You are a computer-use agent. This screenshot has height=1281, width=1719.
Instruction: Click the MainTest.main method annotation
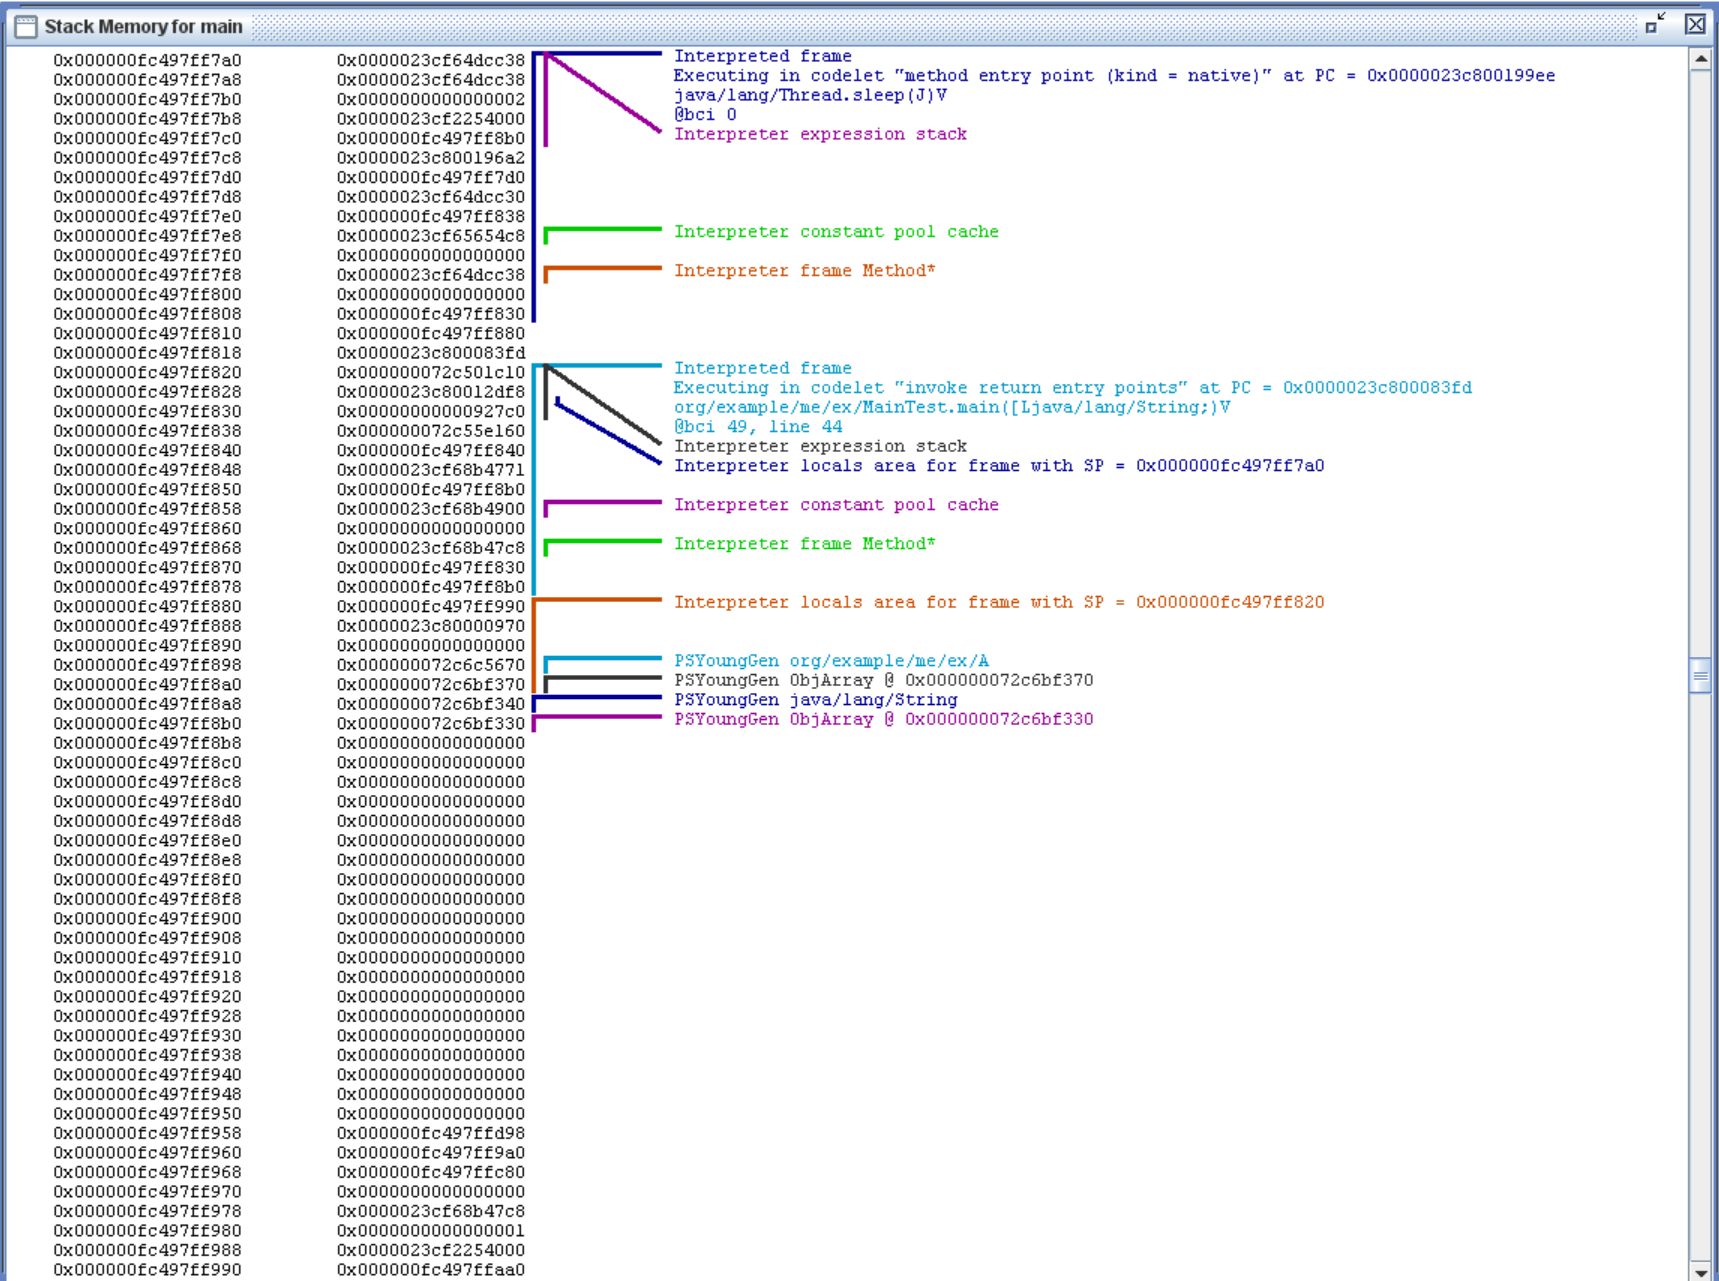click(x=952, y=407)
